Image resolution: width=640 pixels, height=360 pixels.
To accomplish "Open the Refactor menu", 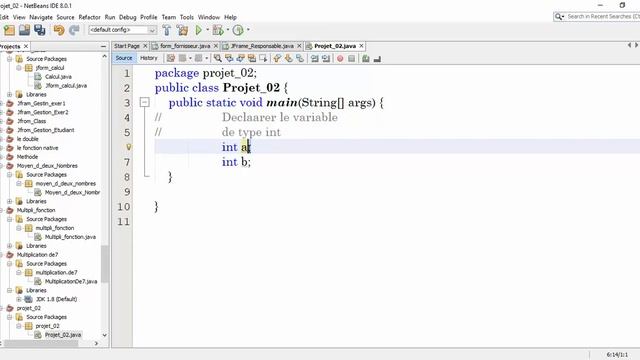I will (89, 17).
